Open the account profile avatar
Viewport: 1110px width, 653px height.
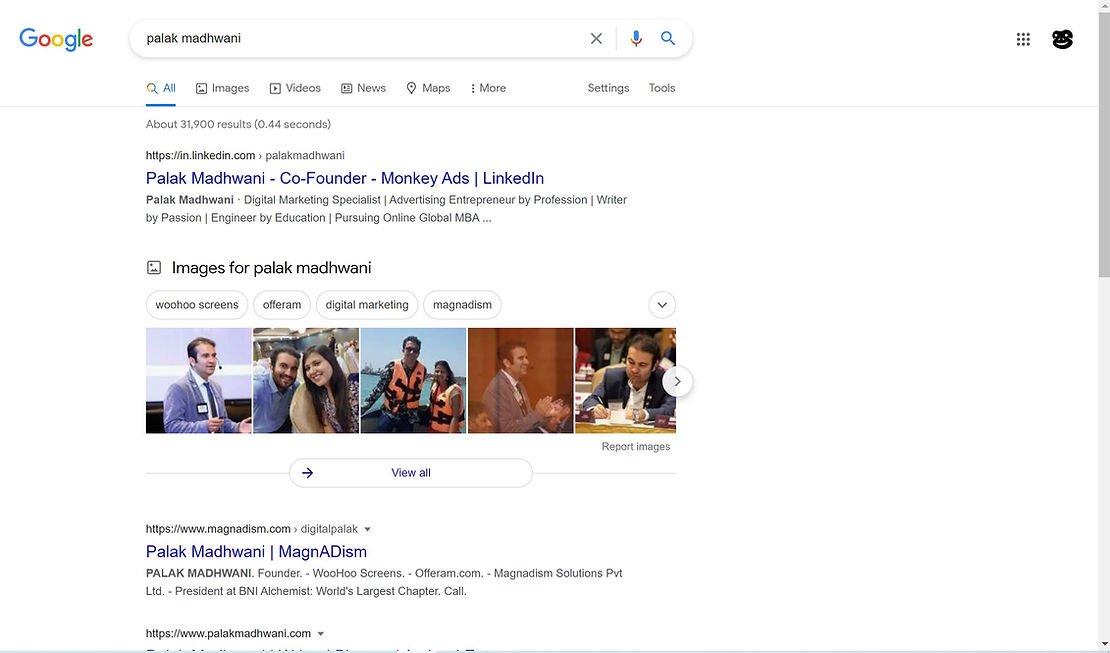(x=1062, y=40)
